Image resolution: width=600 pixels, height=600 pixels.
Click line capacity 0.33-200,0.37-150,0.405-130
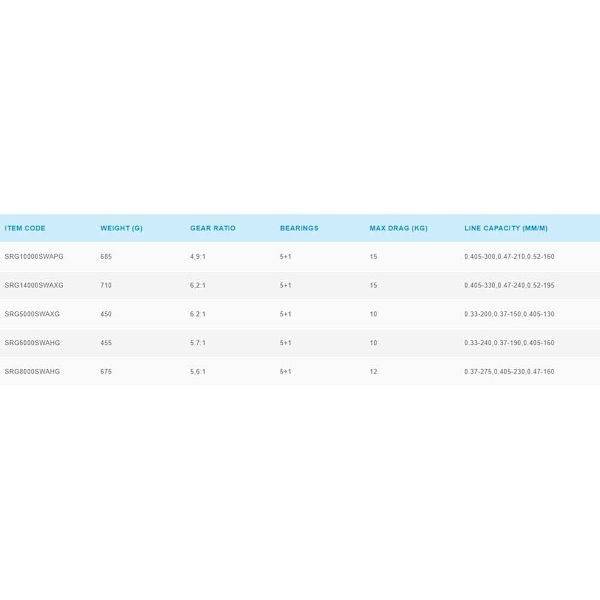[509, 314]
